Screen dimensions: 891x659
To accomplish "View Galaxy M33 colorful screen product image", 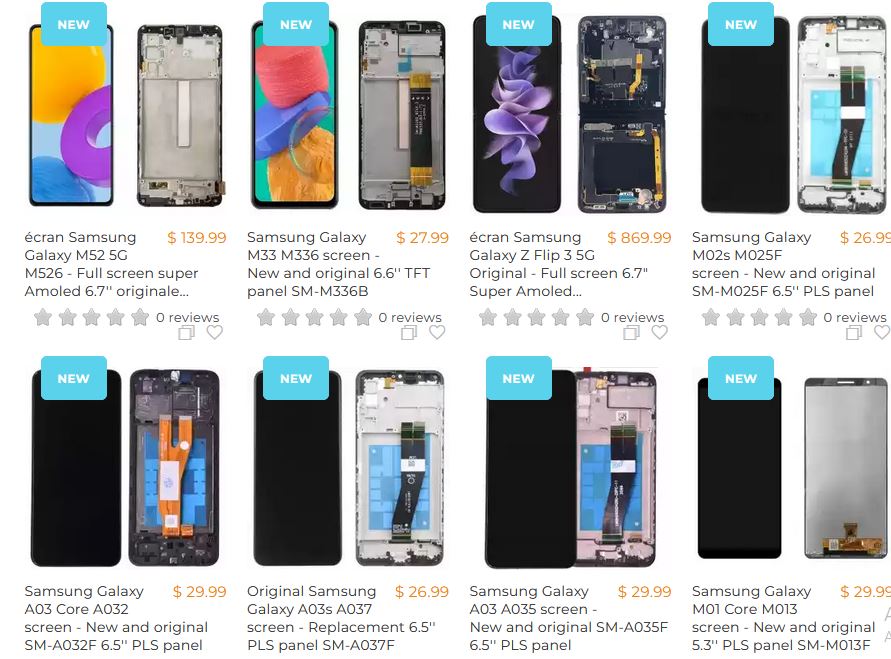I will [294, 114].
